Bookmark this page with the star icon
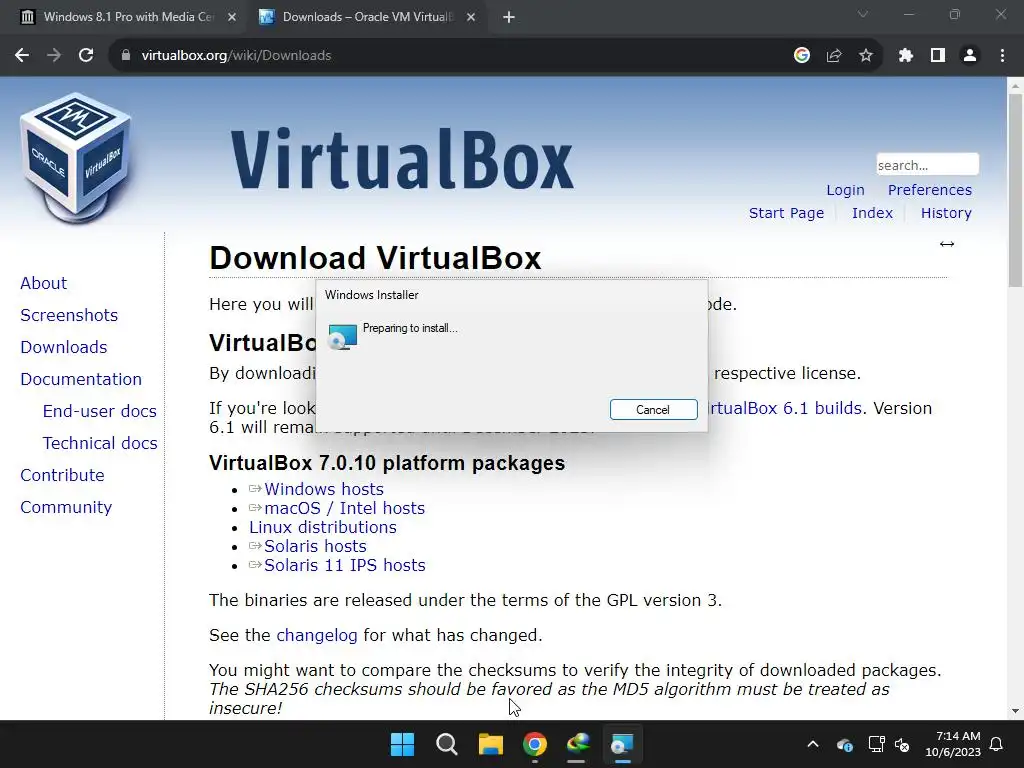This screenshot has width=1024, height=768. (866, 56)
